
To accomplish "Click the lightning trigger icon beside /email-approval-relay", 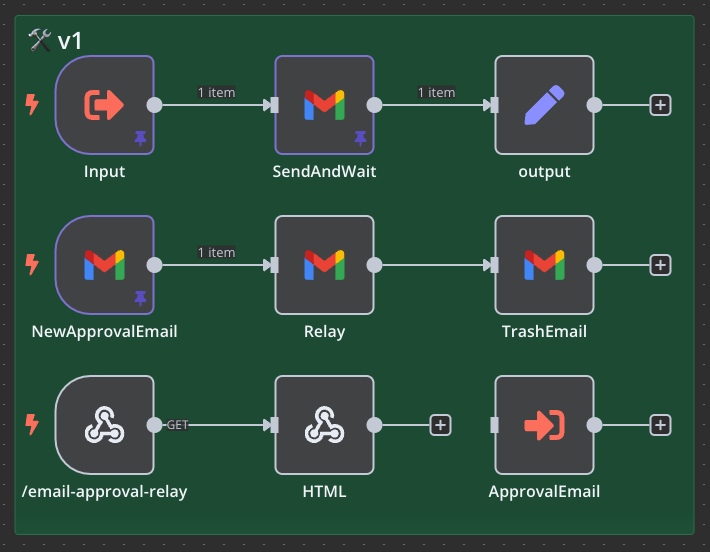I will tap(32, 424).
